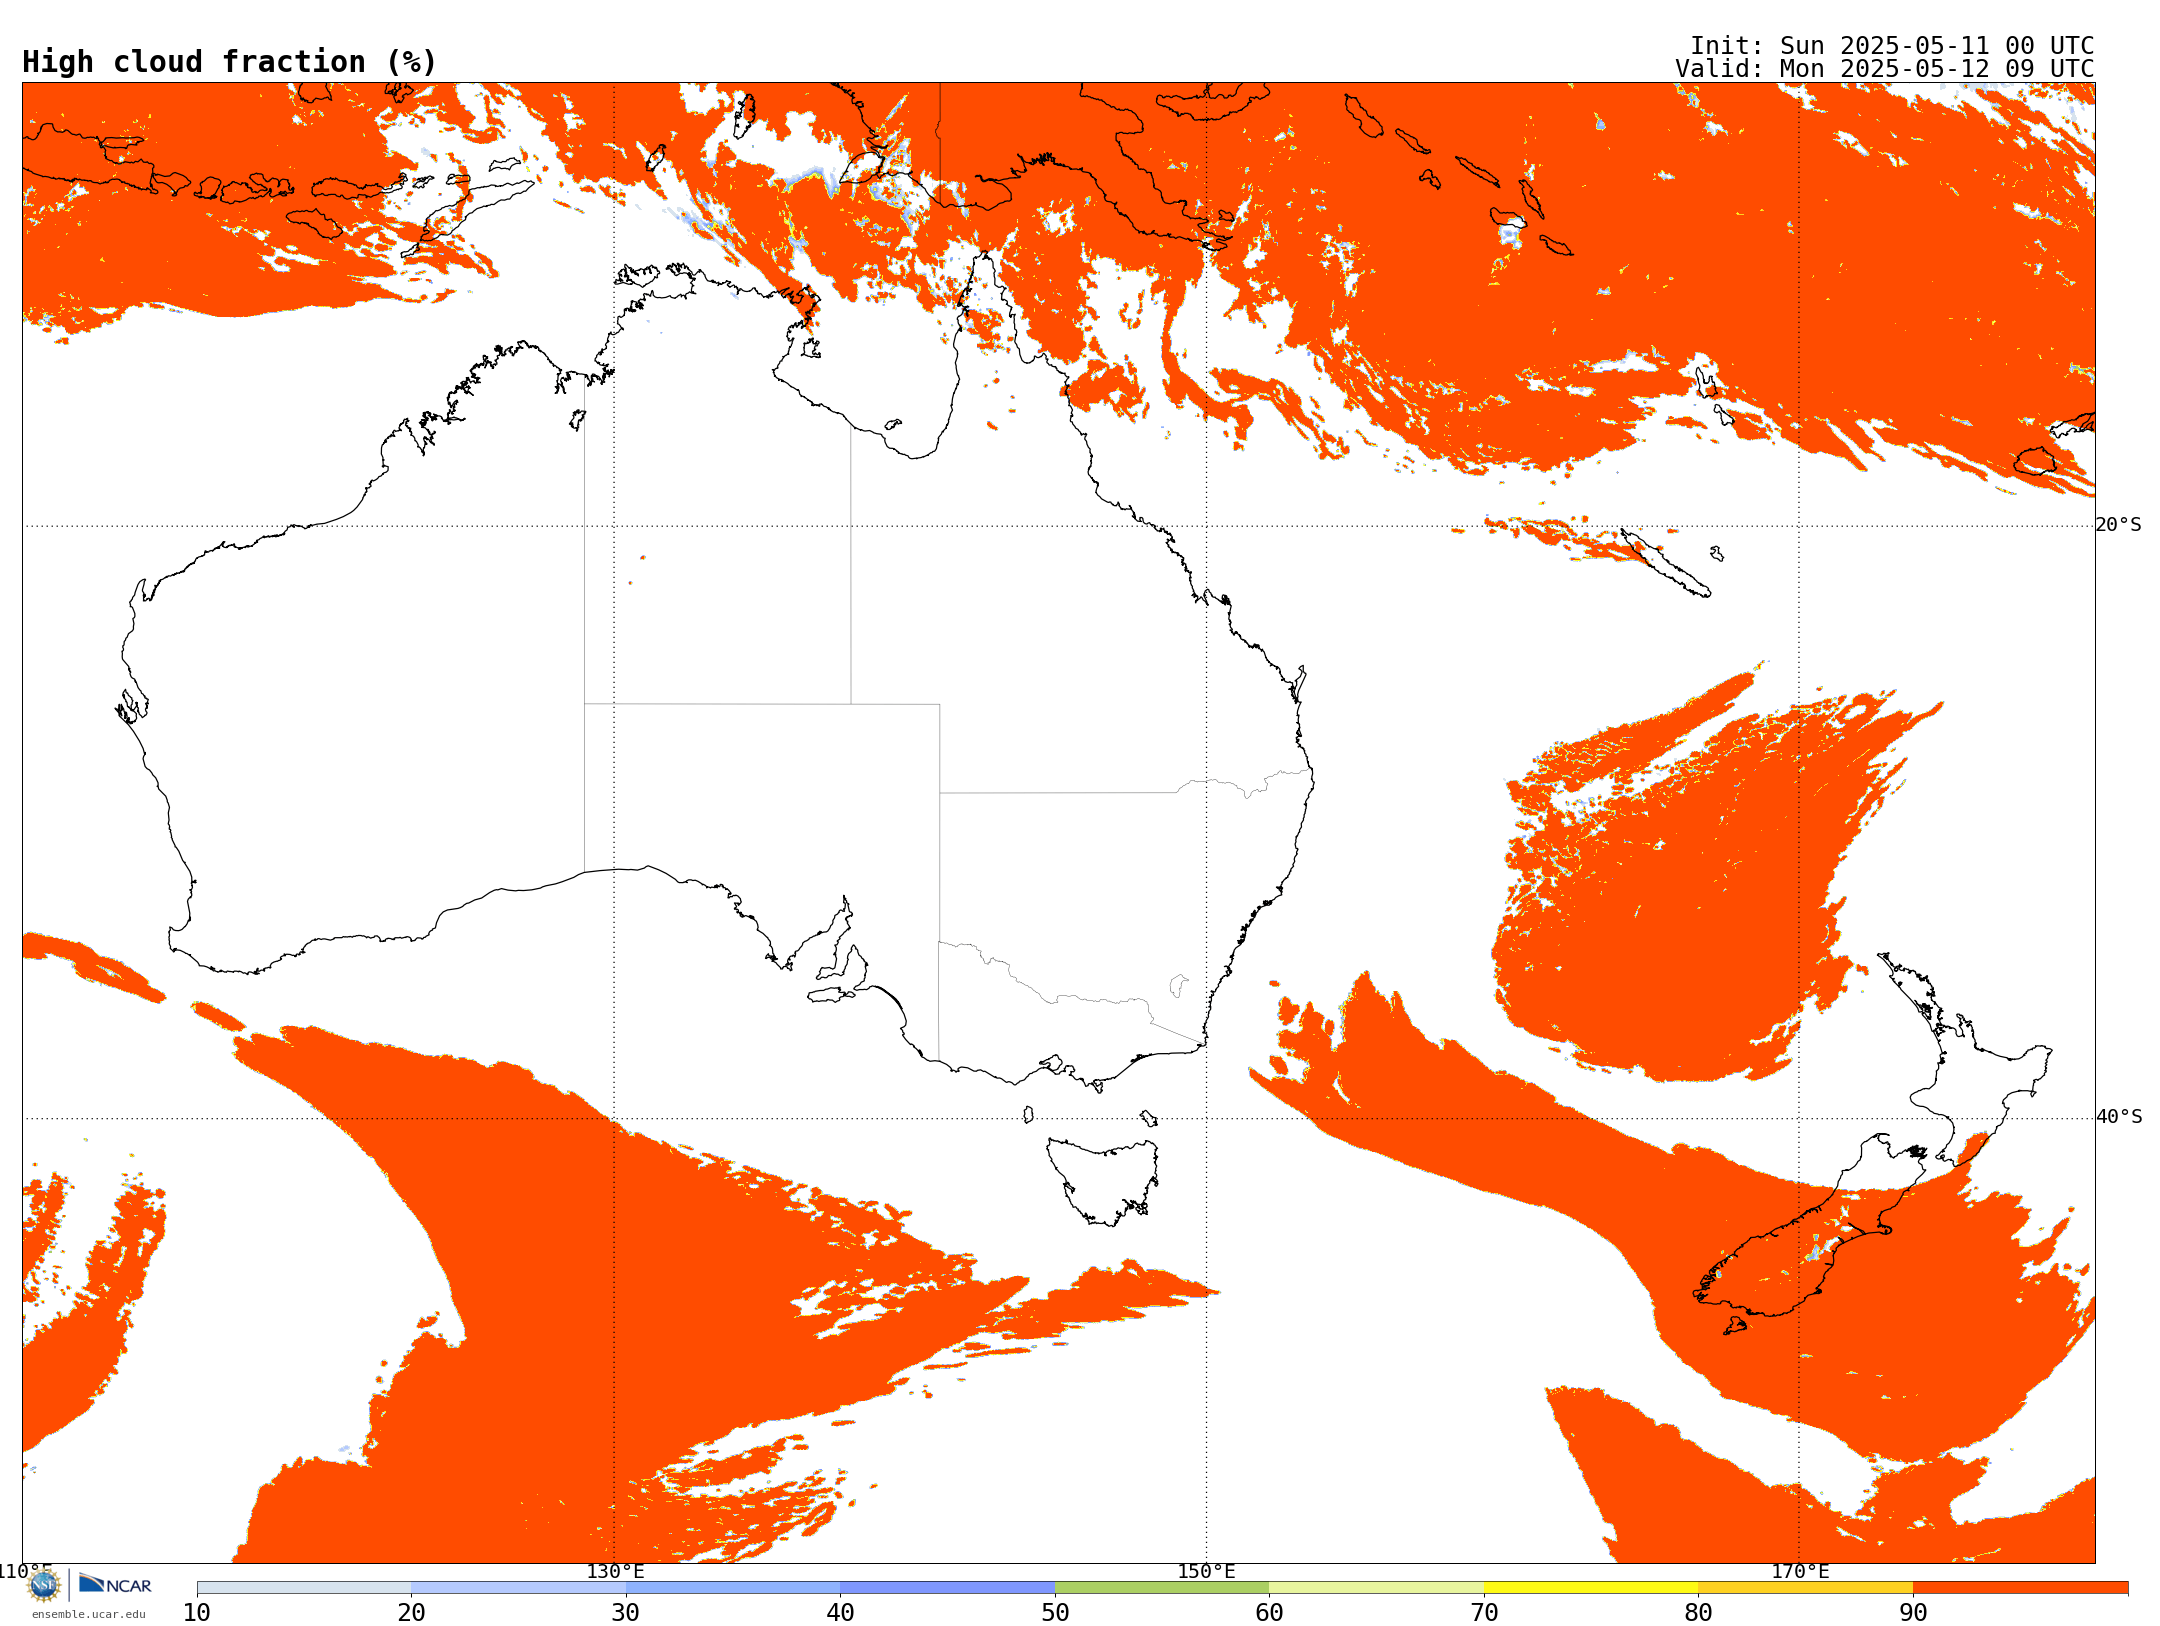This screenshot has height=1626, width=2160.
Task: Click the colorbar label 30
Action: pyautogui.click(x=626, y=1612)
